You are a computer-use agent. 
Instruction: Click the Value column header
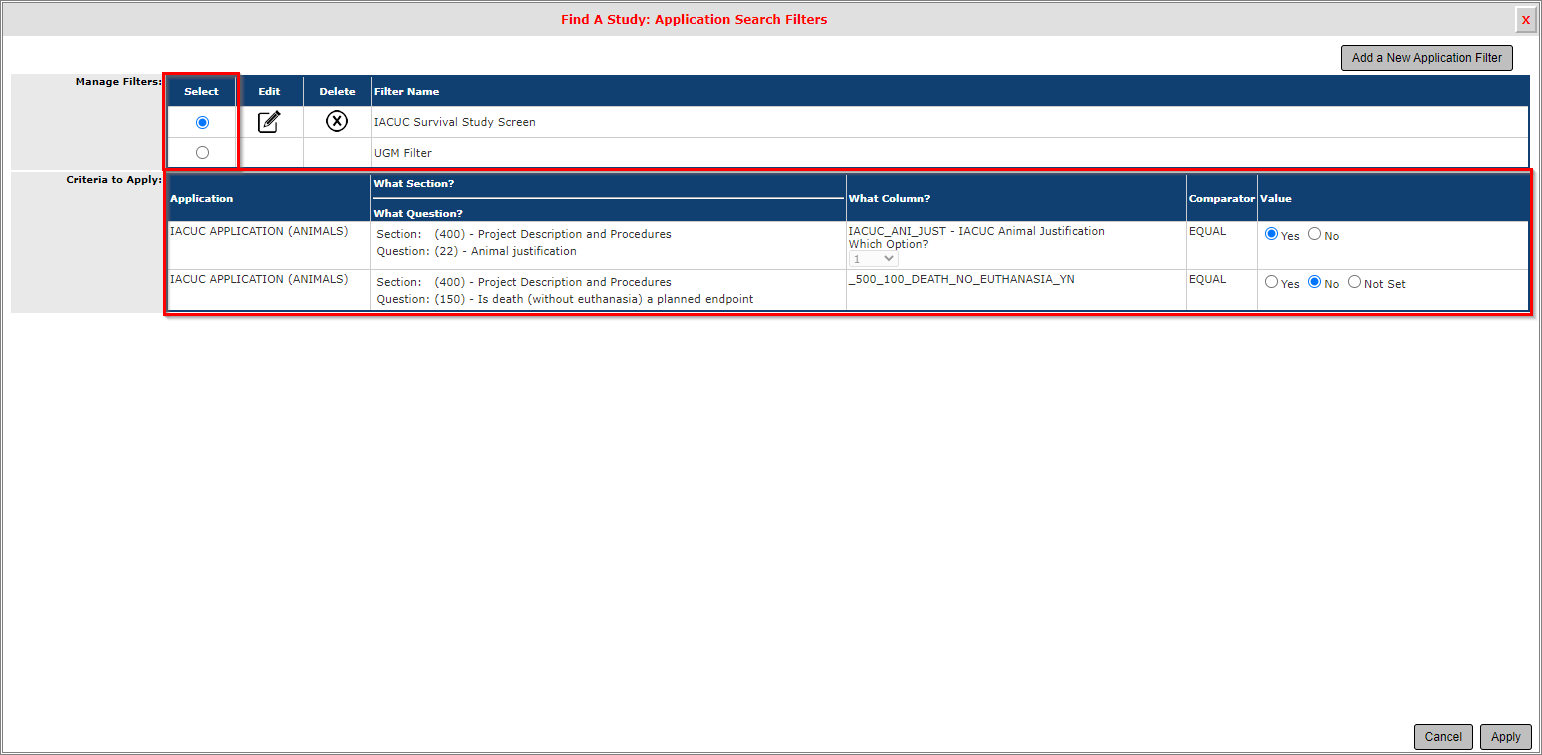click(x=1275, y=198)
